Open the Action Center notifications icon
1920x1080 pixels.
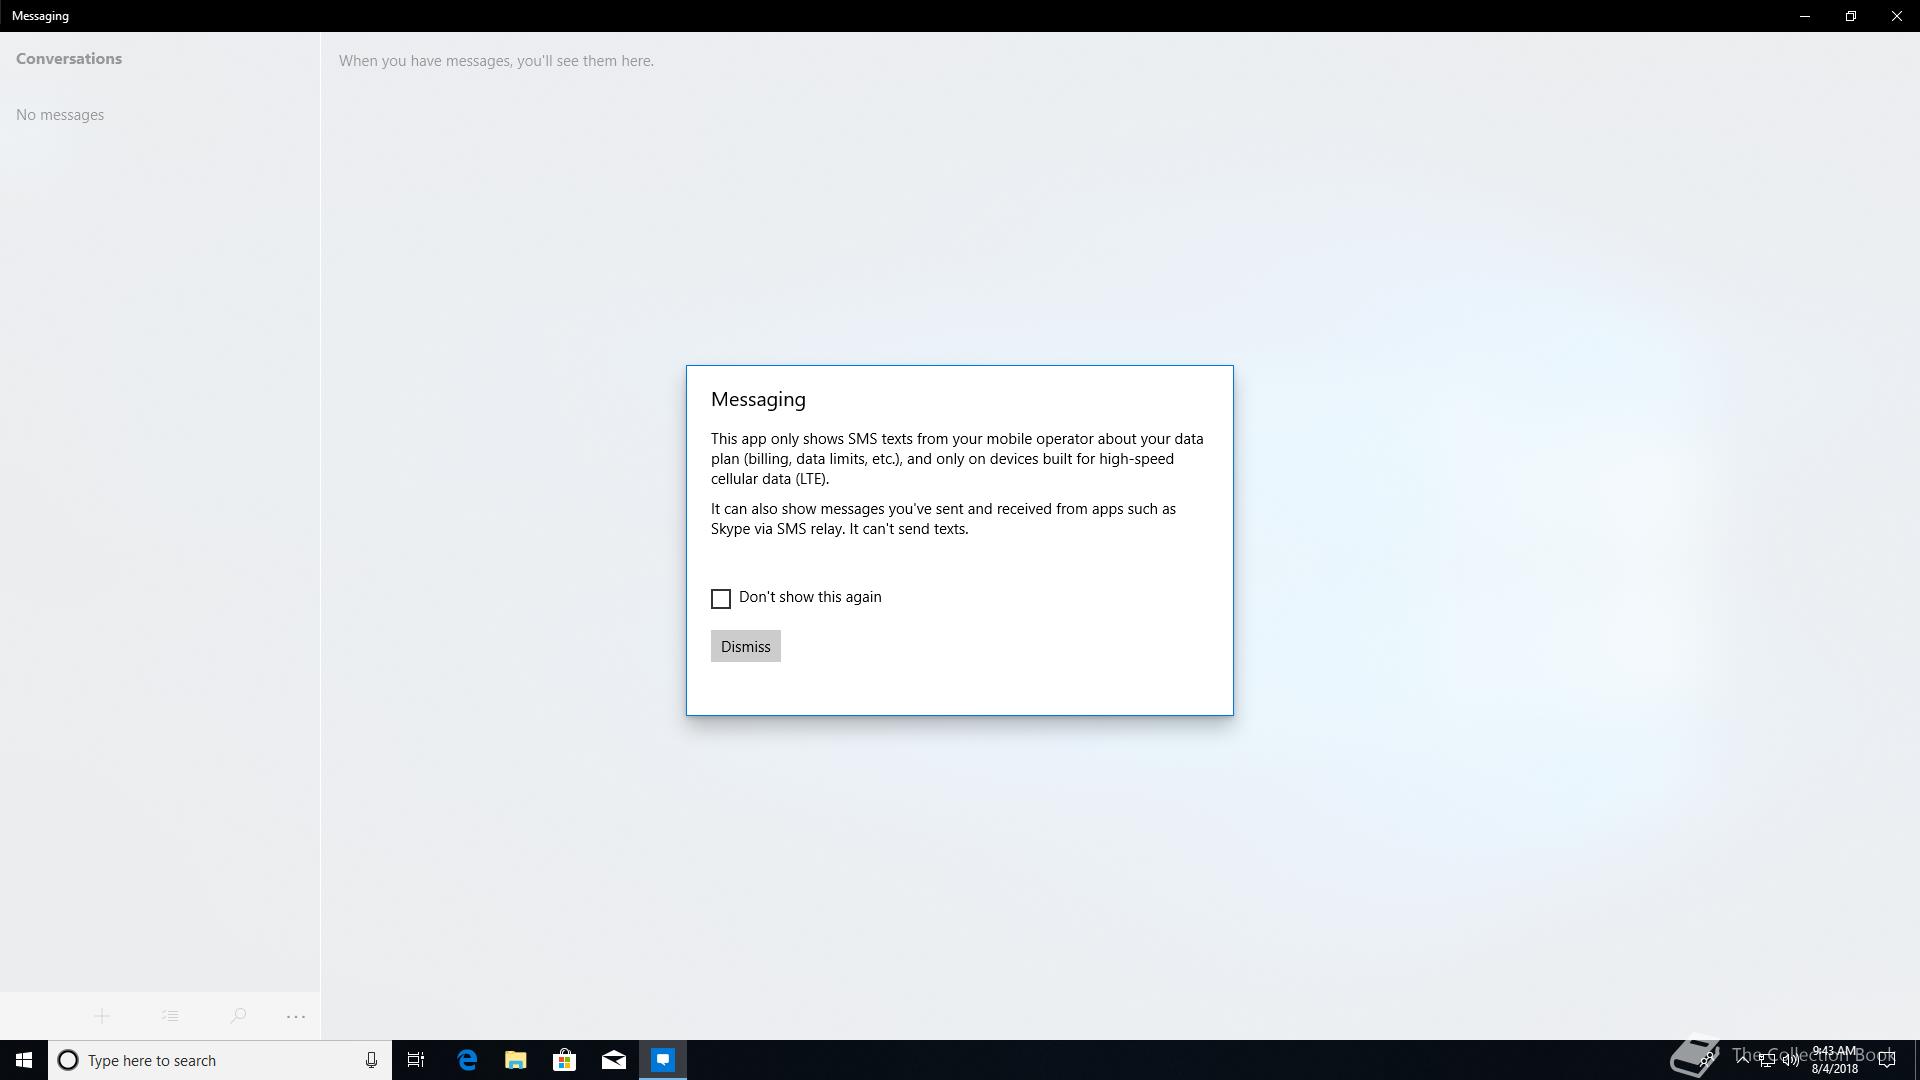1887,1060
